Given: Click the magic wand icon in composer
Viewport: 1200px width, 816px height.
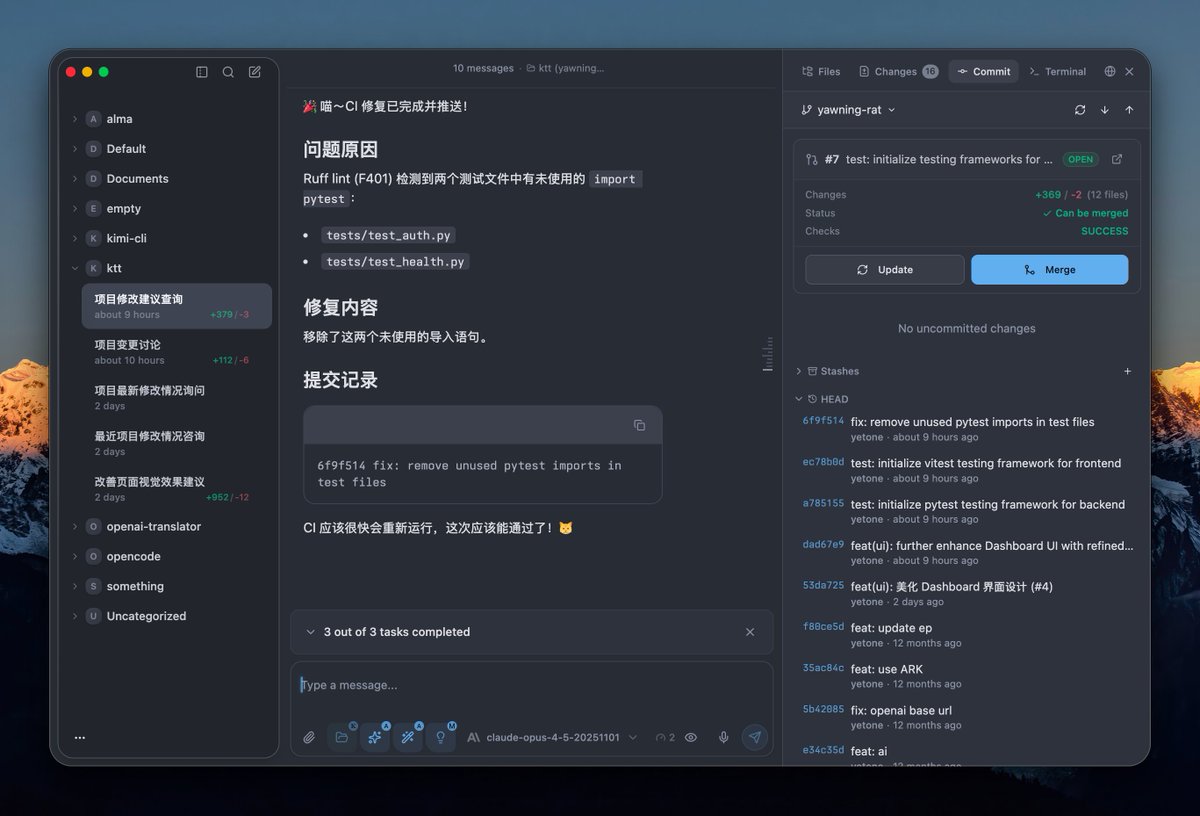Looking at the screenshot, I should click(408, 737).
